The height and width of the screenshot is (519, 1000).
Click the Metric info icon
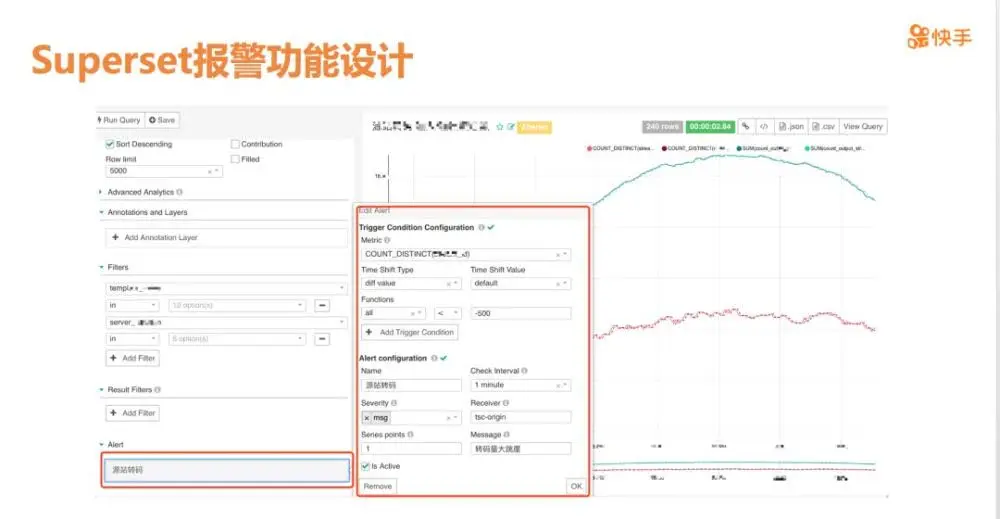point(387,240)
